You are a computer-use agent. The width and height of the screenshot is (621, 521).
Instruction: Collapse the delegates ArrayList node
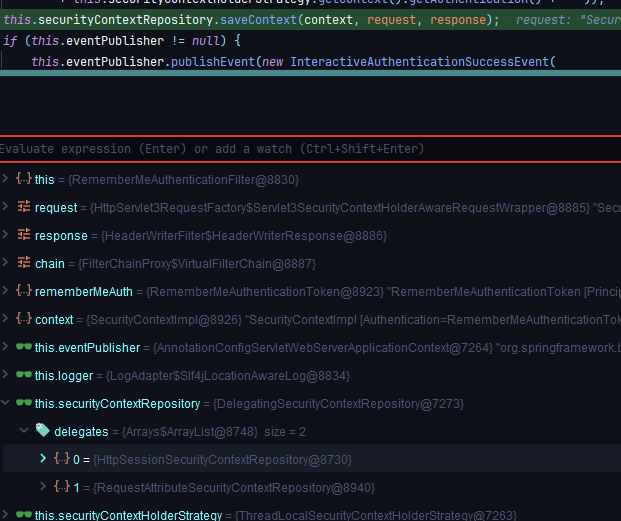click(24, 430)
